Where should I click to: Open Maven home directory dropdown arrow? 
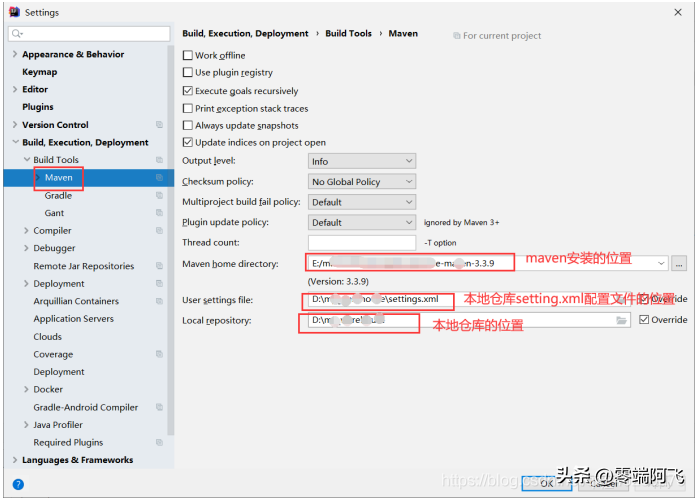tap(661, 264)
